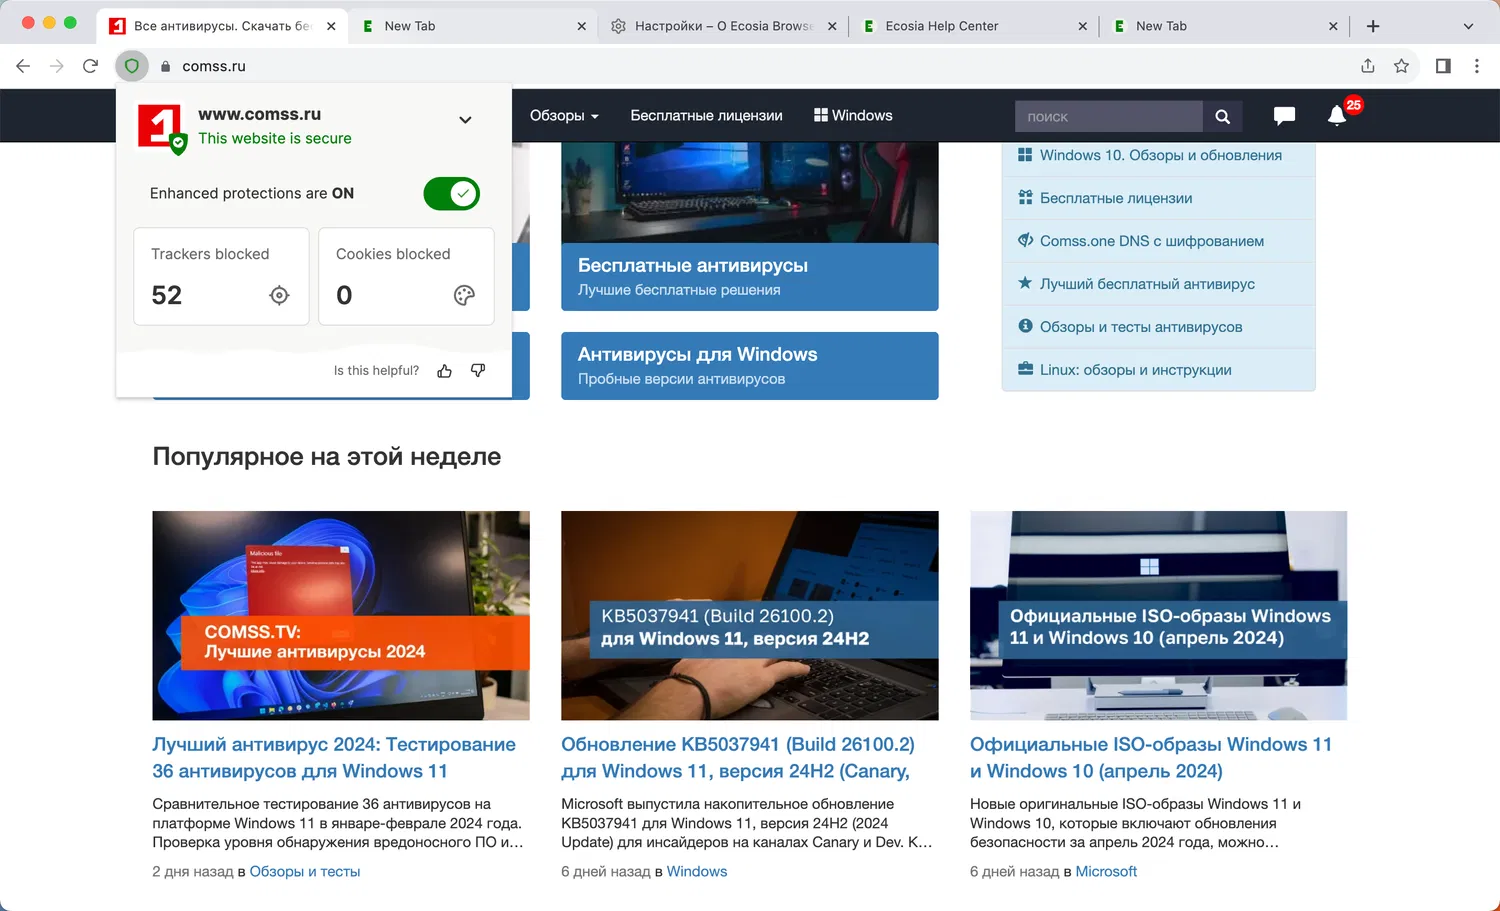The image size is (1500, 911).
Task: Open the comments chat bubble icon
Action: tap(1284, 116)
